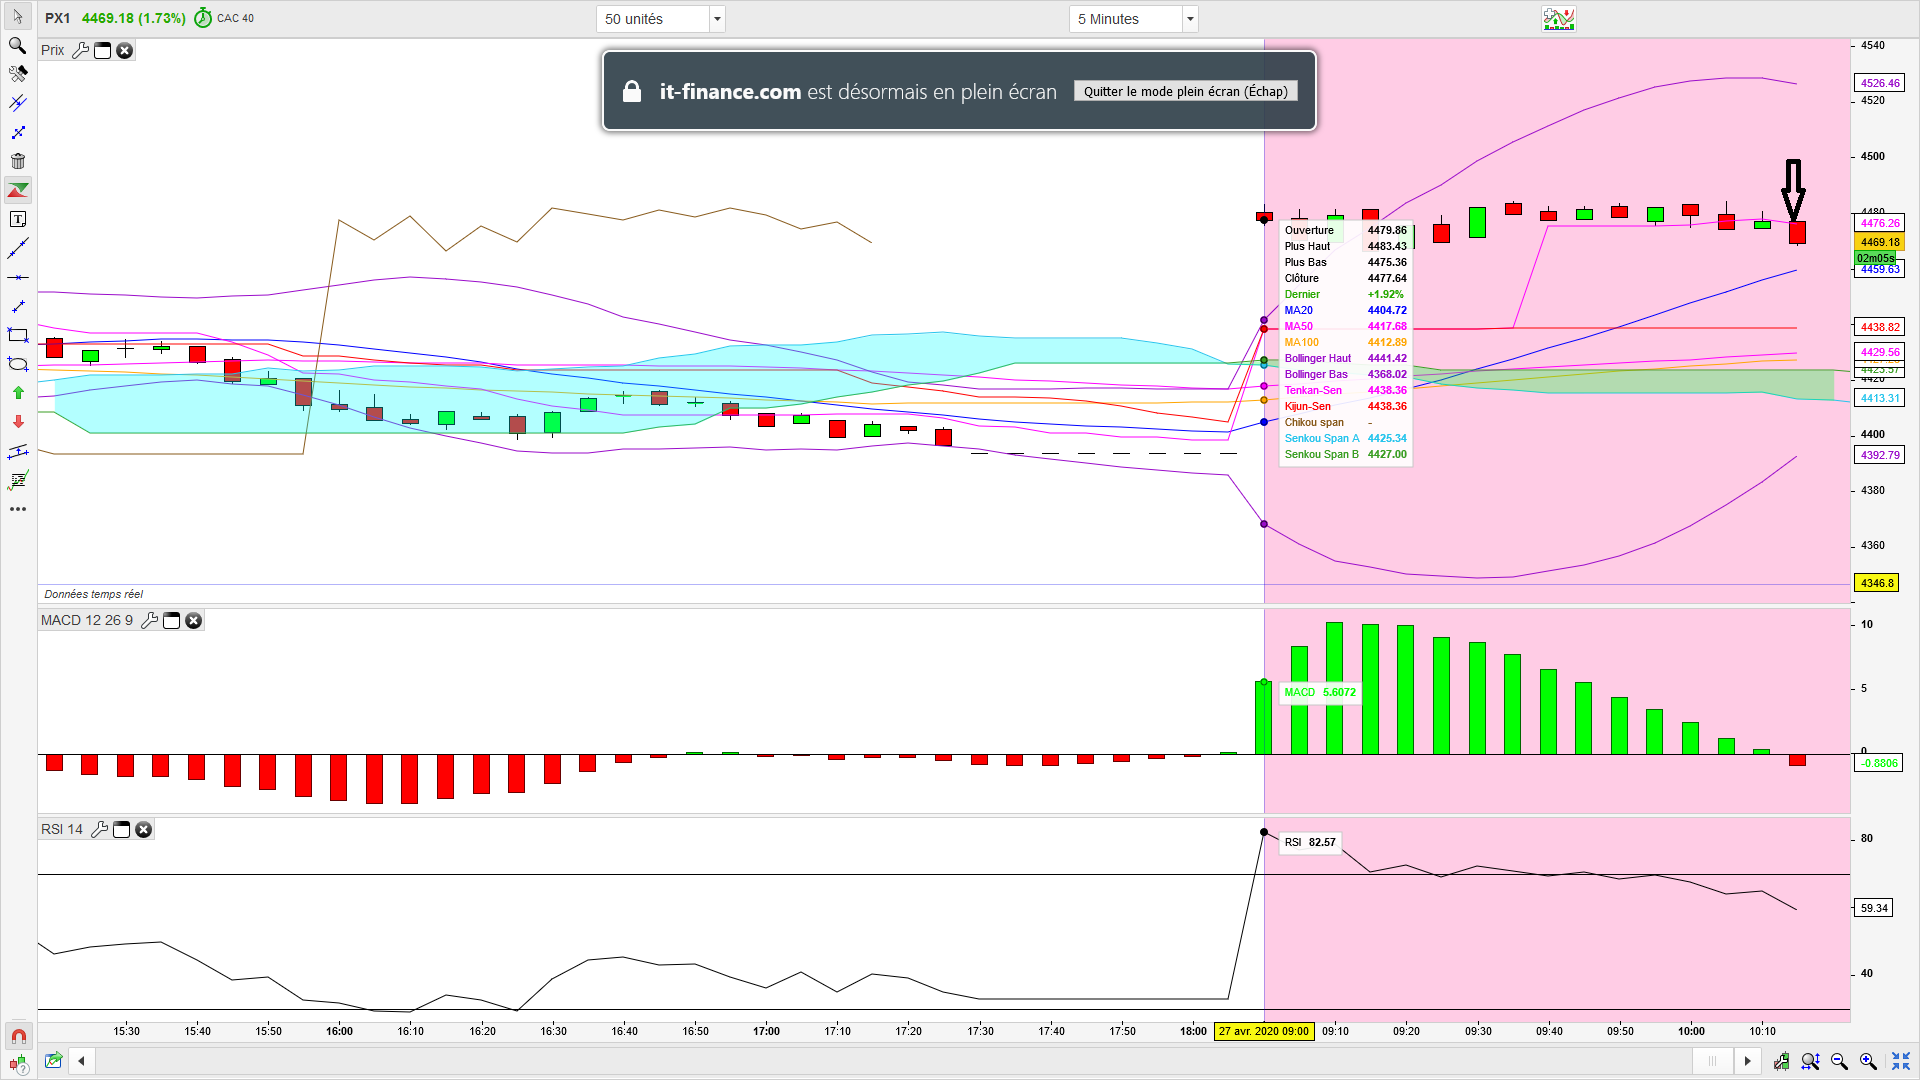Exit full screen with blue arrows icon
The height and width of the screenshot is (1080, 1920).
1900,1061
